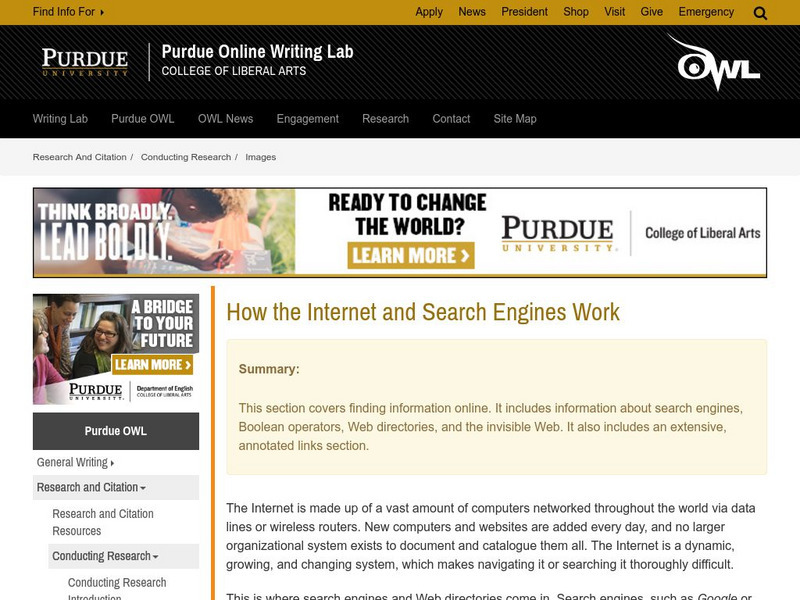800x600 pixels.
Task: Click College of Liberal Arts header subtitle
Action: (x=234, y=71)
